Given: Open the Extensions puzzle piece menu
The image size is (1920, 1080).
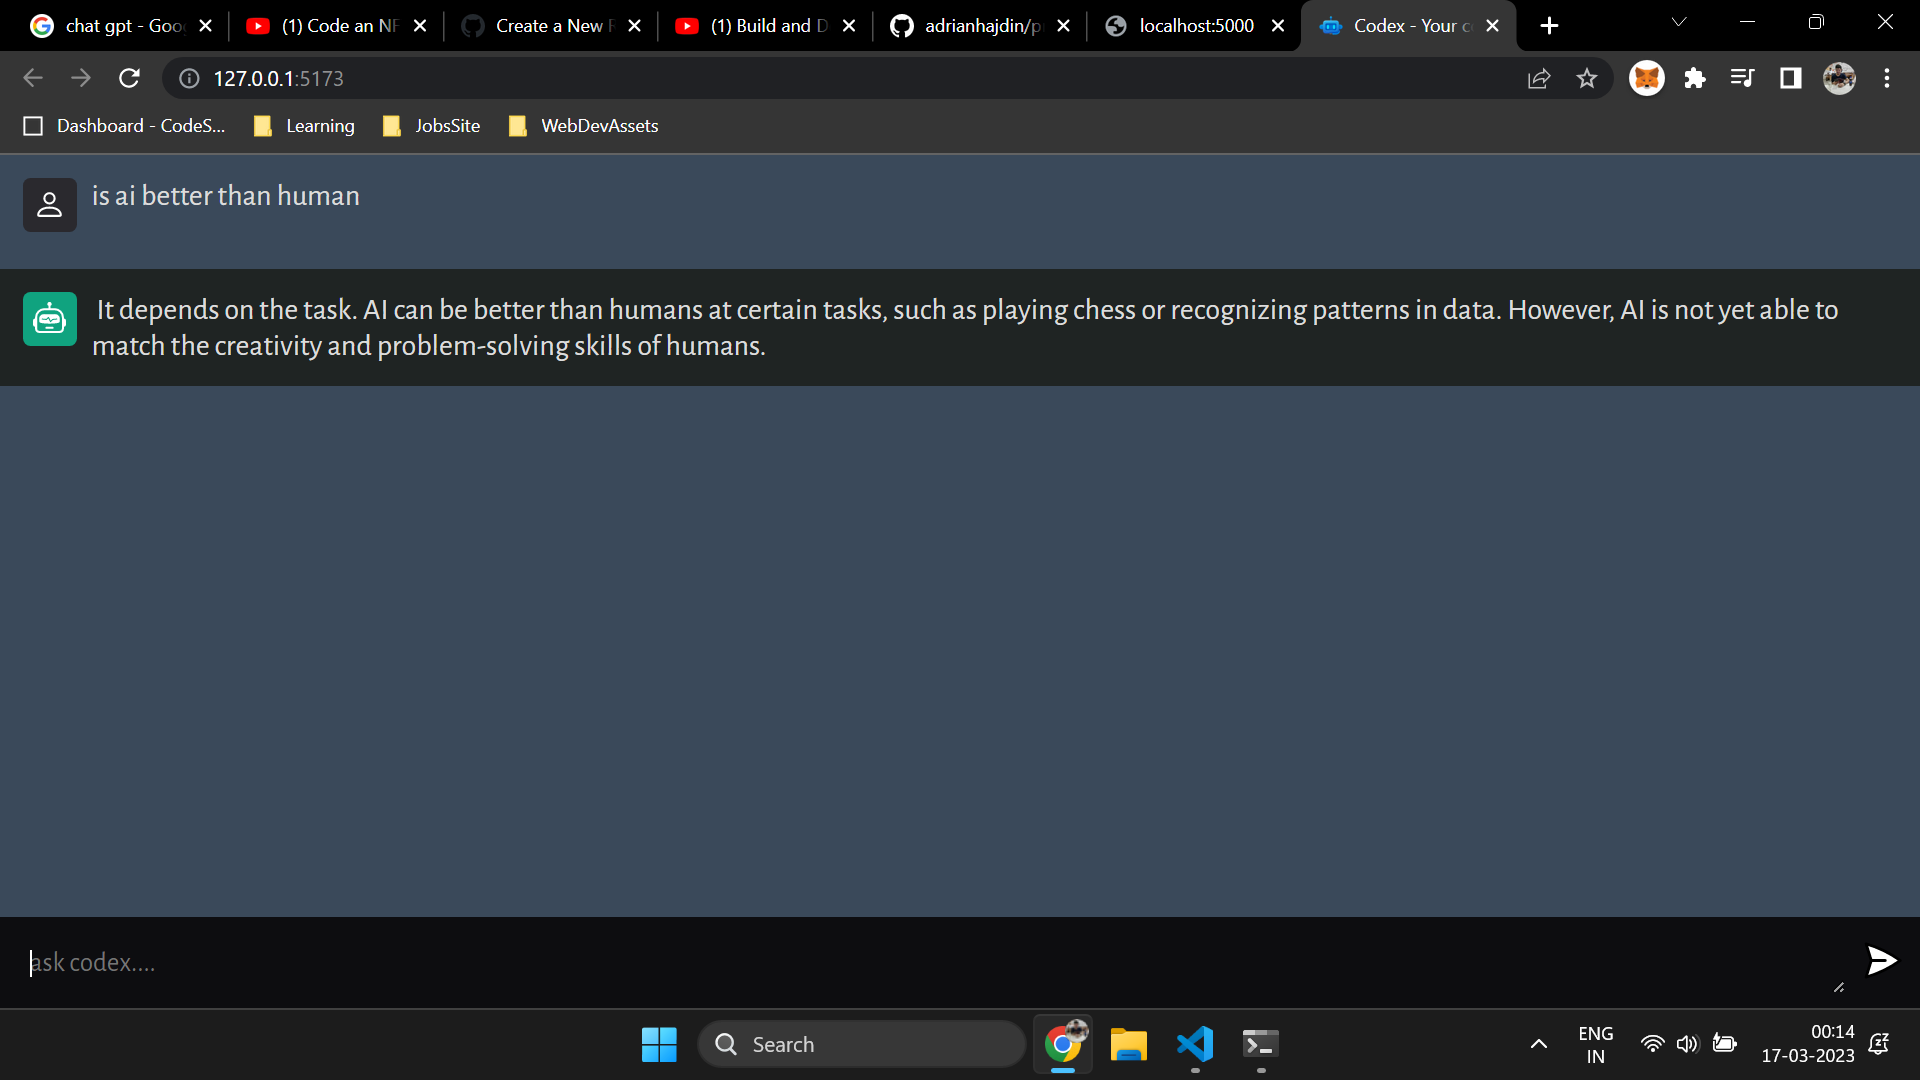Looking at the screenshot, I should click(1695, 78).
